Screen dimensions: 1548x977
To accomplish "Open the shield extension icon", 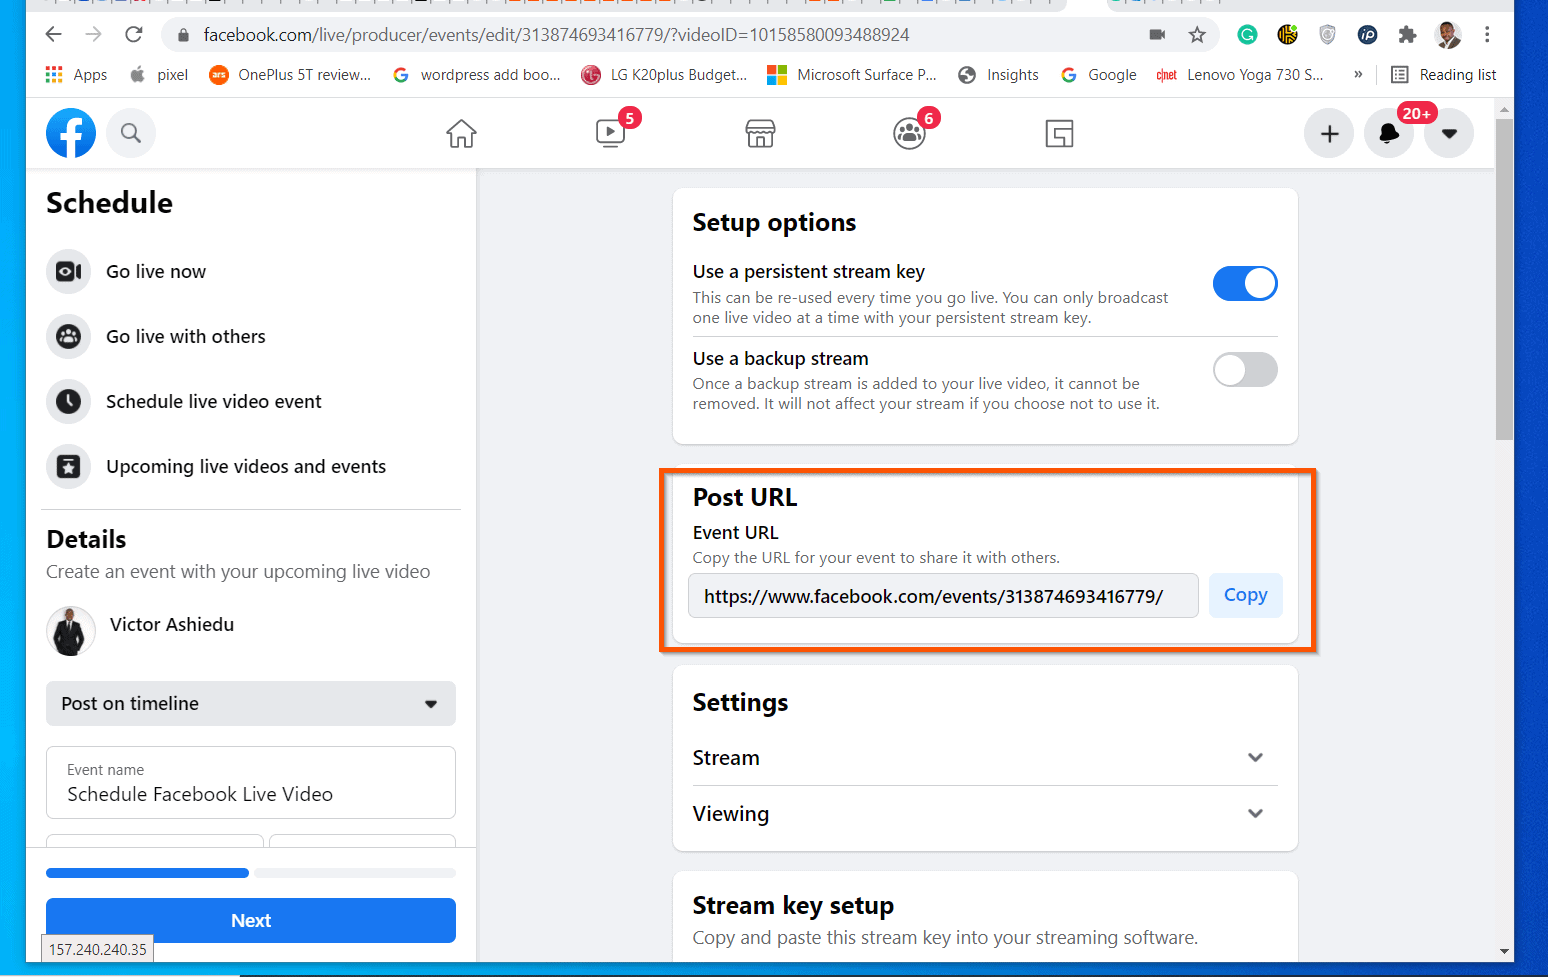I will coord(1327,35).
